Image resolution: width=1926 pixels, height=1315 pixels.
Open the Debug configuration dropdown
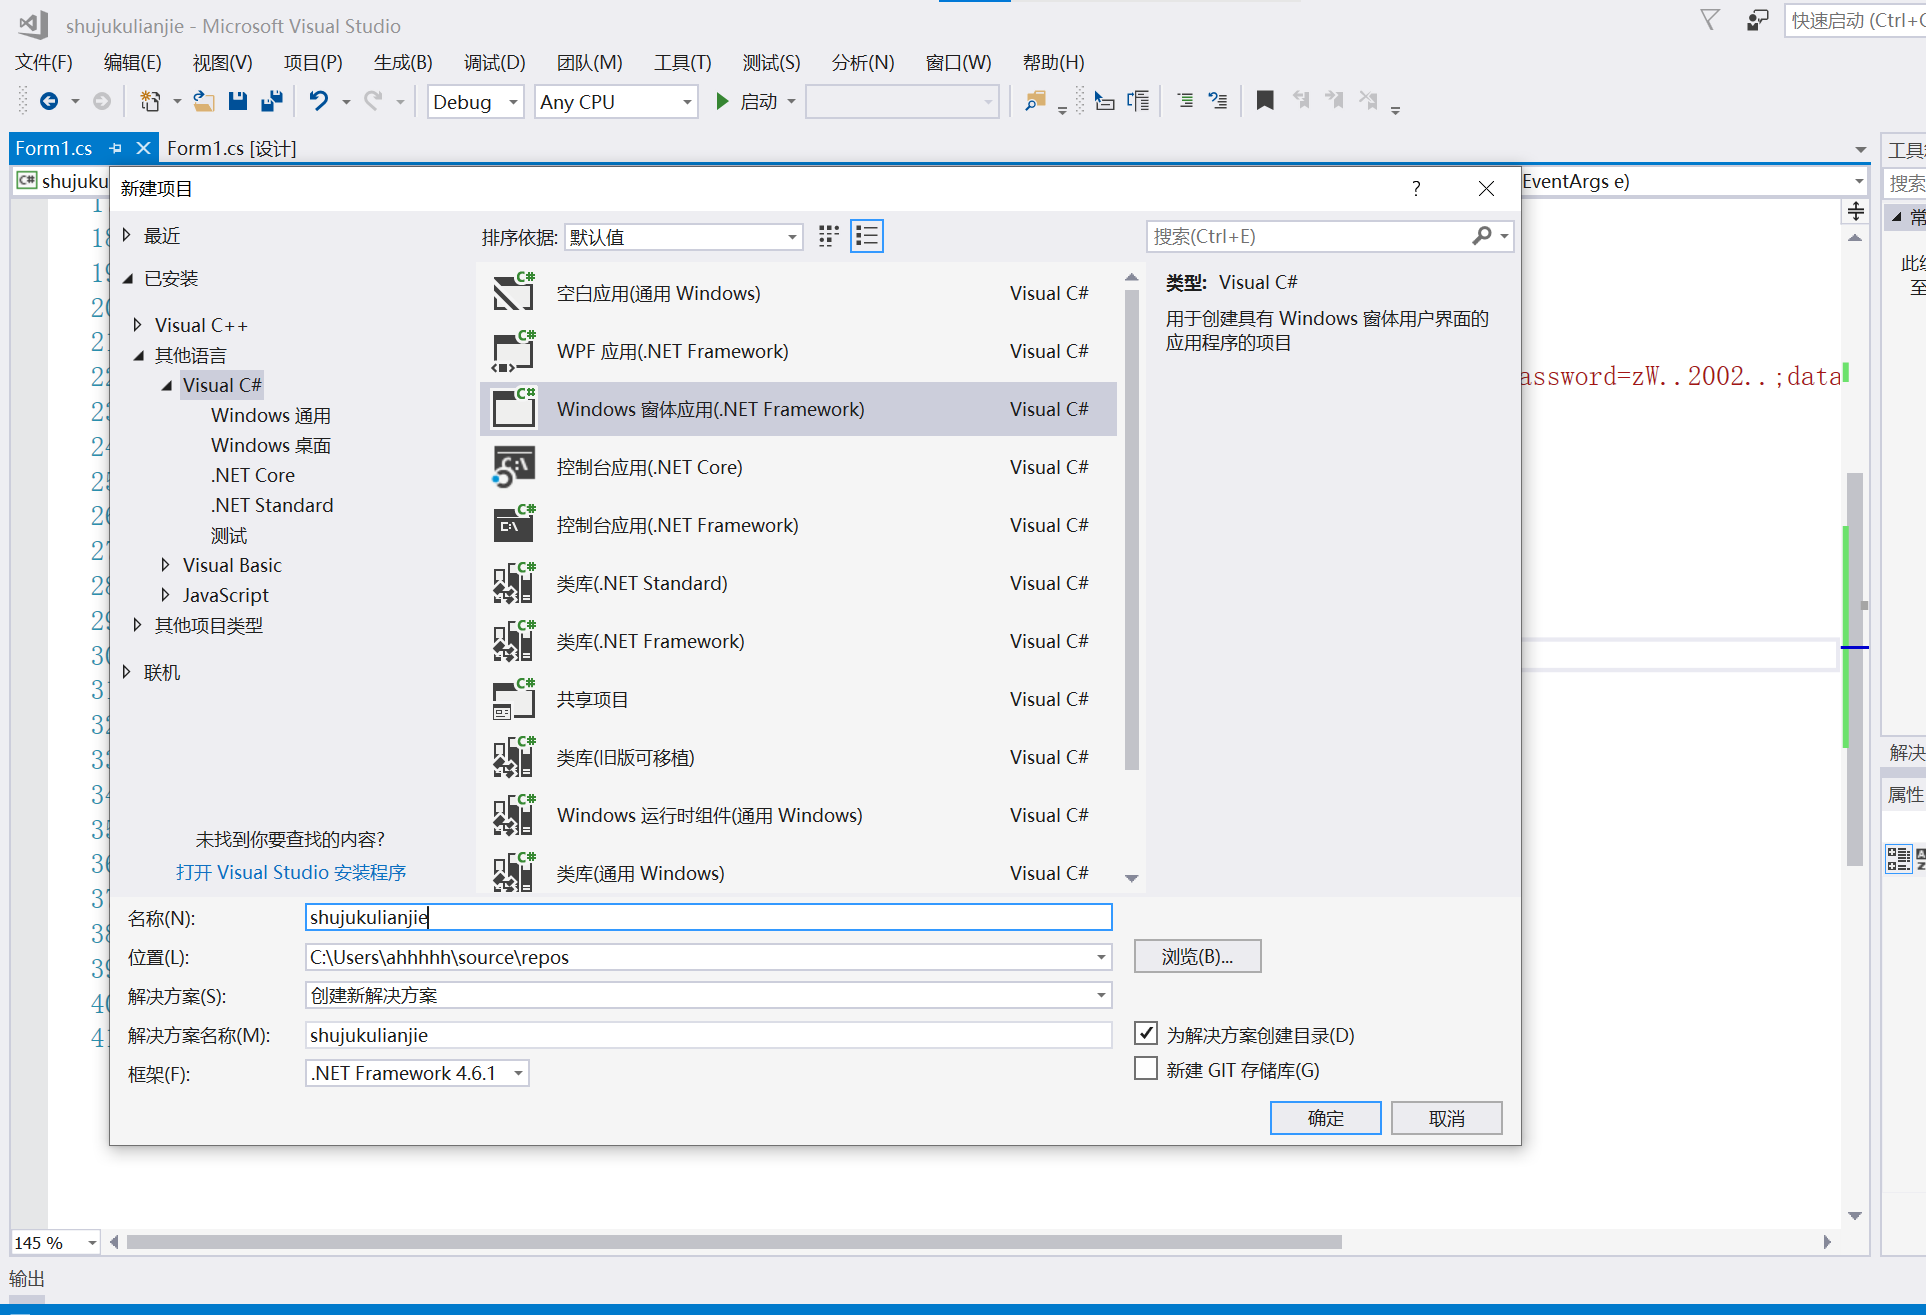(x=512, y=102)
